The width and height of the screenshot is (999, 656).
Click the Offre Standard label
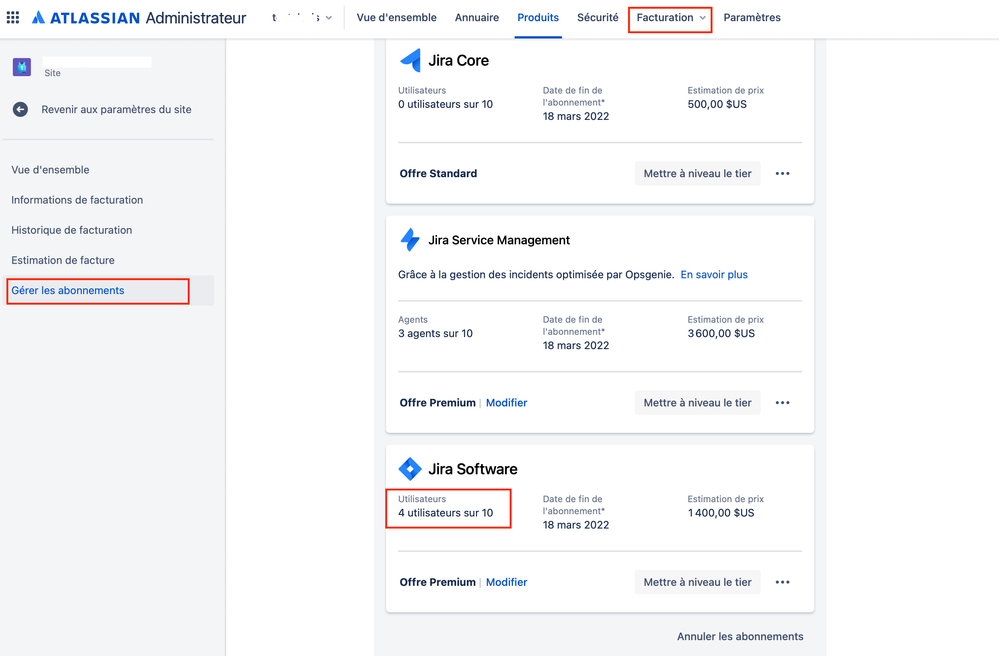click(x=438, y=173)
